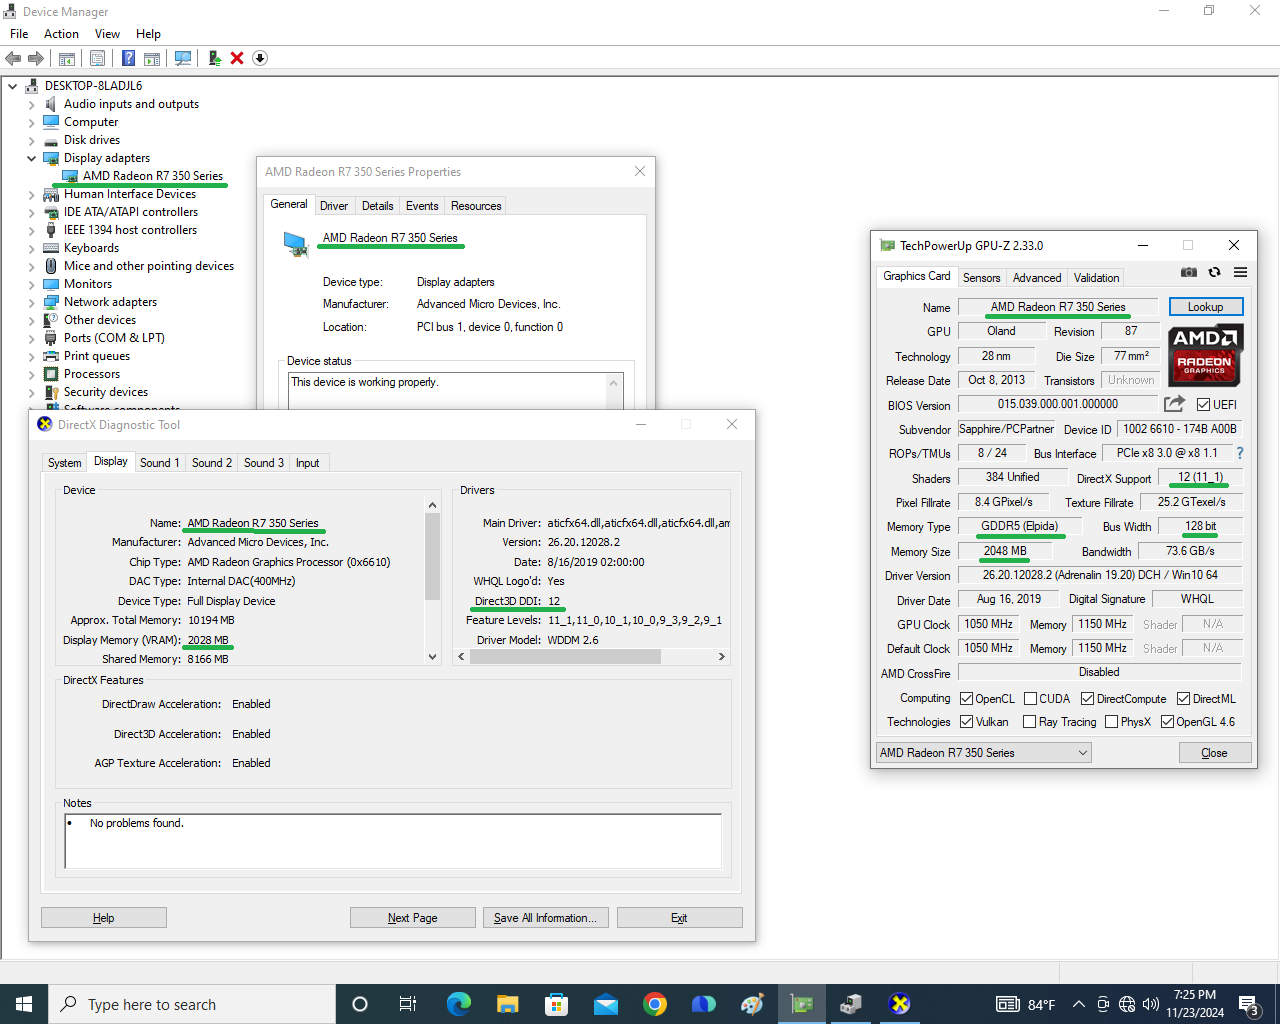Expand the Network adapters tree node
1280x1024 pixels.
[x=31, y=302]
